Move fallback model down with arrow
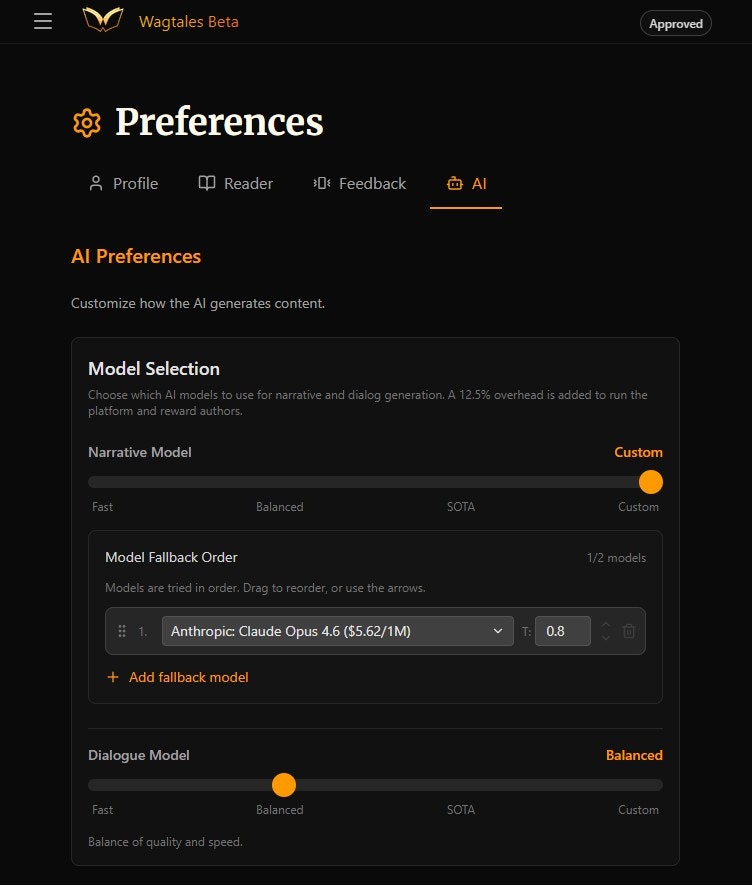Image resolution: width=752 pixels, height=885 pixels. (x=605, y=638)
